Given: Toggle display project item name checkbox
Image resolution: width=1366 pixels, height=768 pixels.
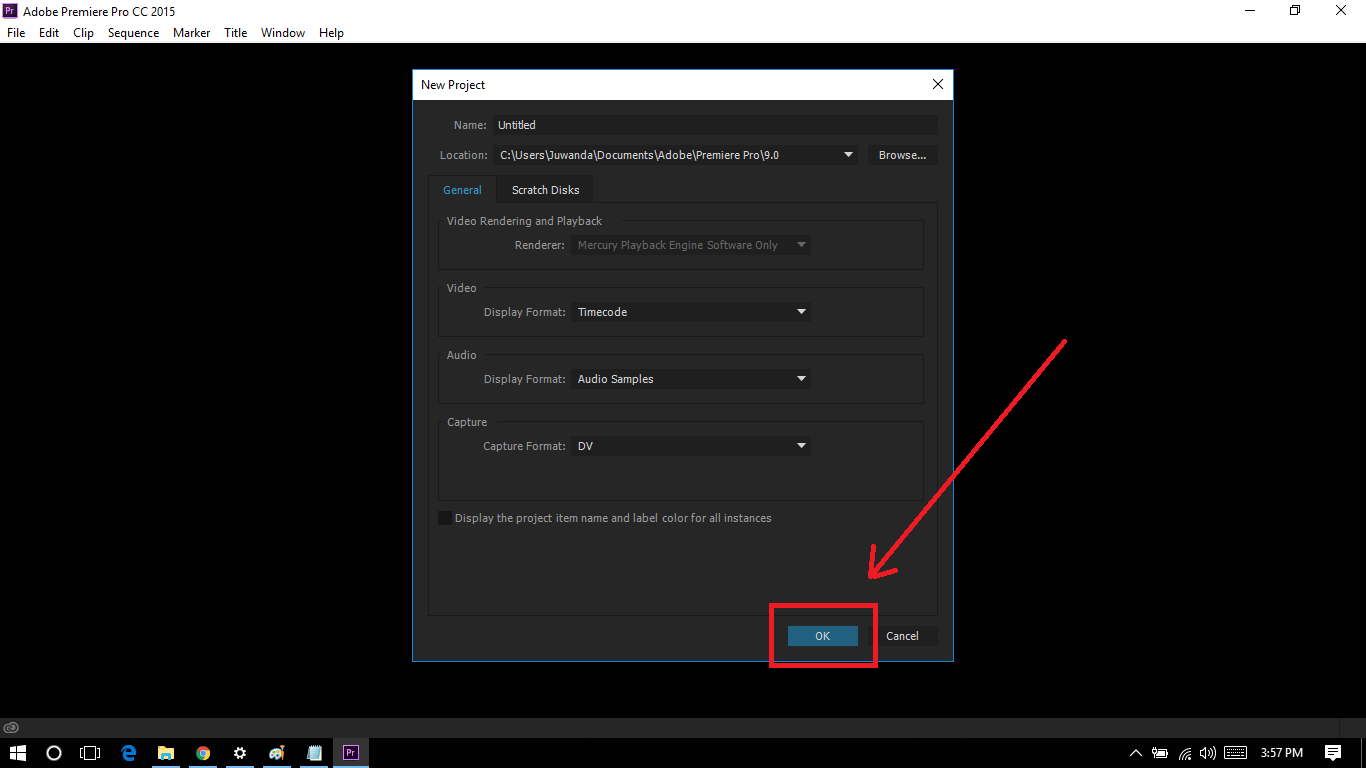Looking at the screenshot, I should (x=445, y=518).
